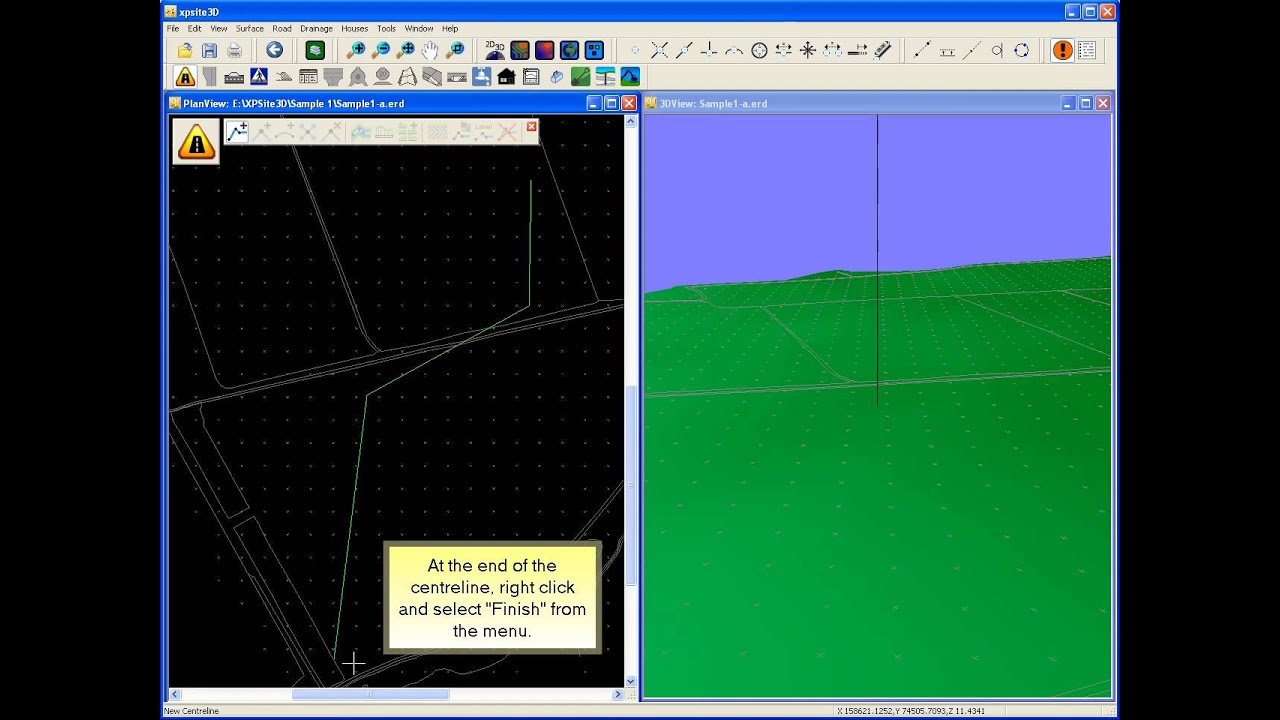Open the Houses menu
The height and width of the screenshot is (720, 1280).
point(354,29)
